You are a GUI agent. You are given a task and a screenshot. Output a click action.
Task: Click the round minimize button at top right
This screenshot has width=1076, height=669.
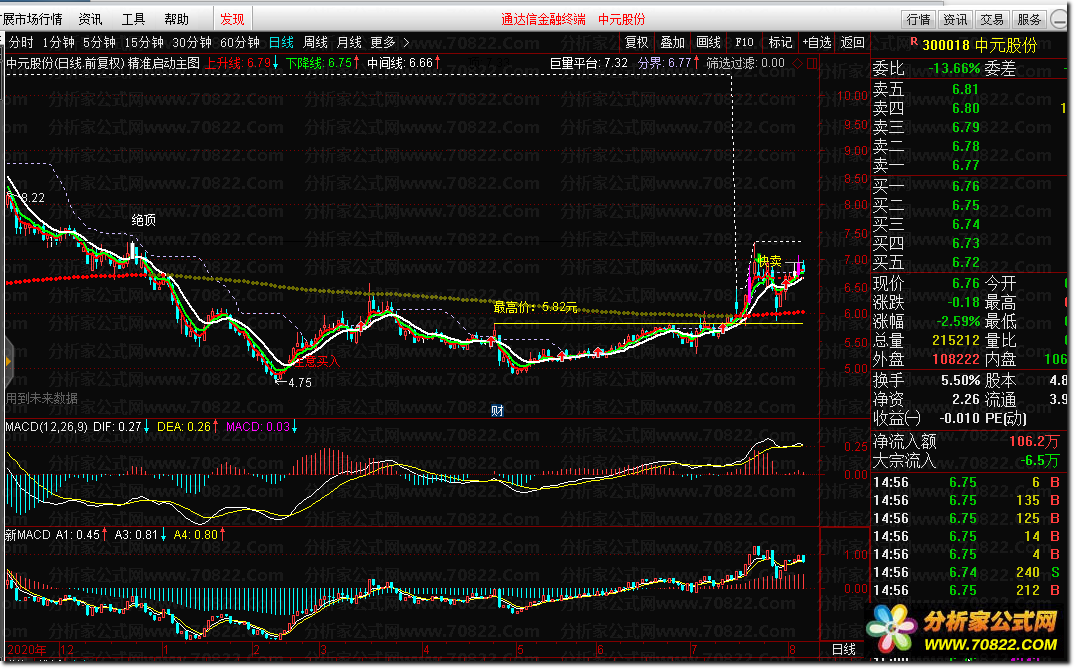coord(1060,19)
